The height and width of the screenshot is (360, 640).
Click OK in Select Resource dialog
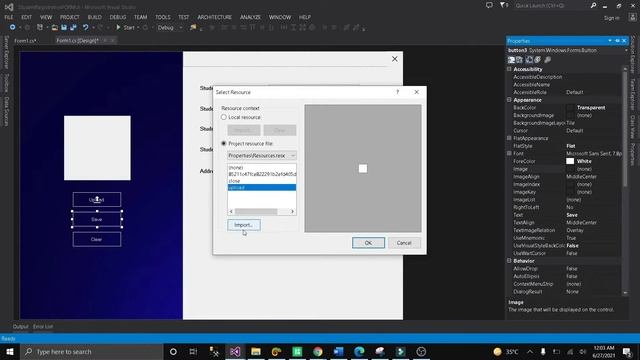[368, 243]
